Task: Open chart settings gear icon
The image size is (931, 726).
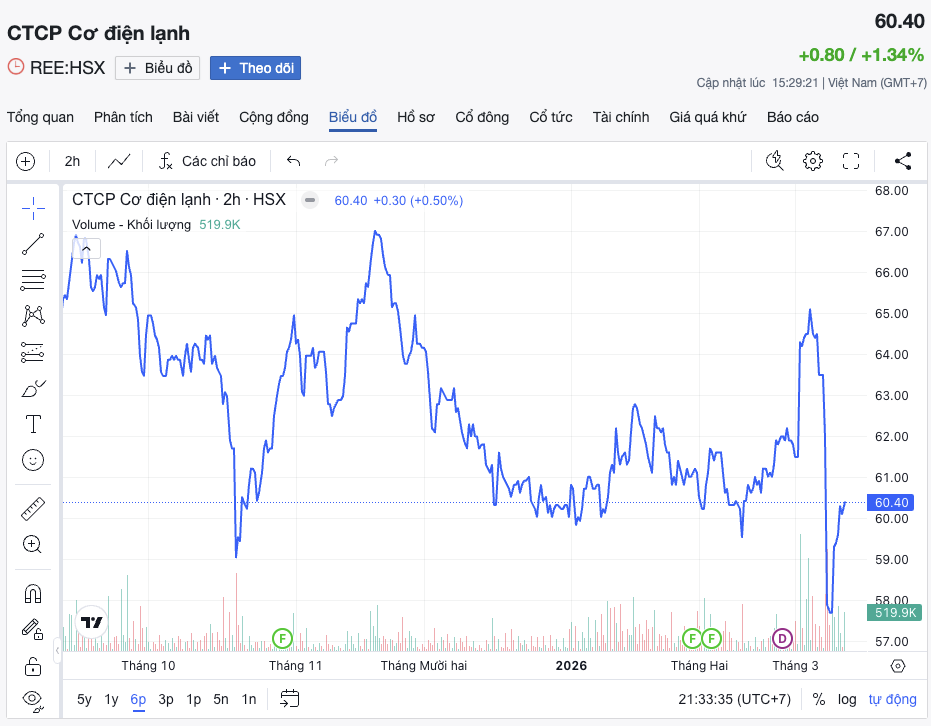Action: 813,161
